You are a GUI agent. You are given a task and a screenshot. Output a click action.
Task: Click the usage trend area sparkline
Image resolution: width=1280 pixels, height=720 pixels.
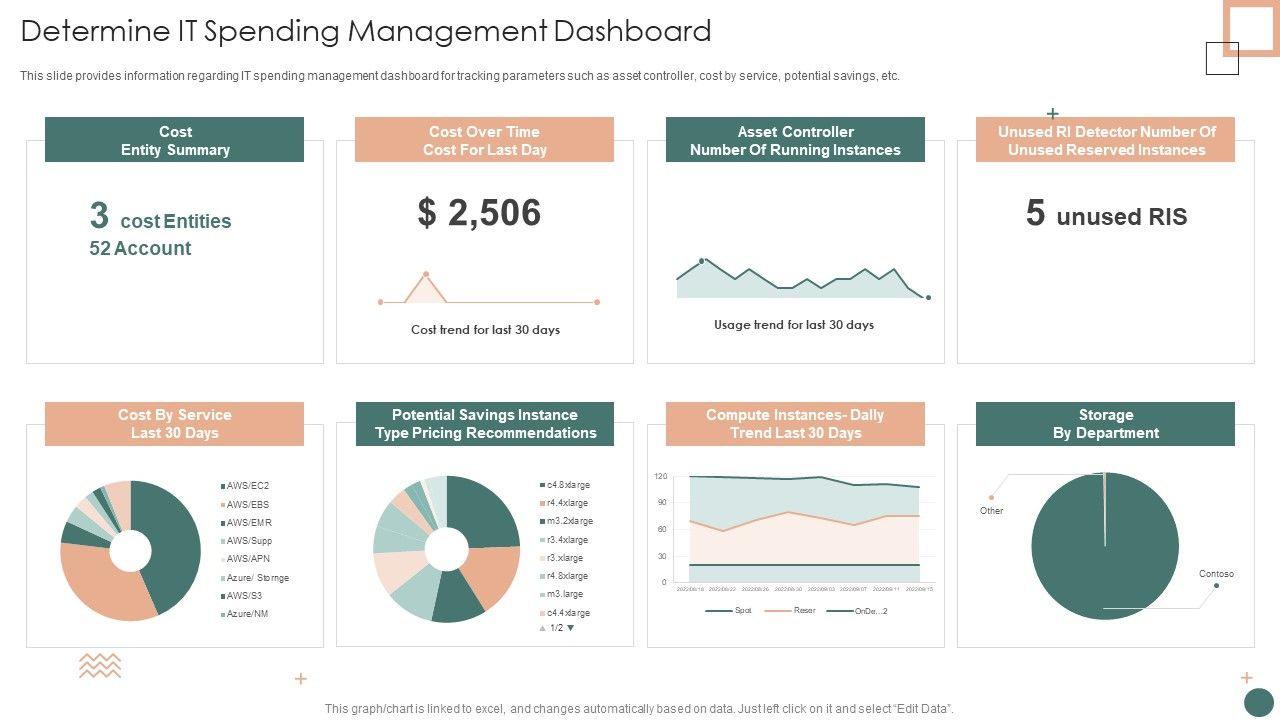[x=803, y=279]
